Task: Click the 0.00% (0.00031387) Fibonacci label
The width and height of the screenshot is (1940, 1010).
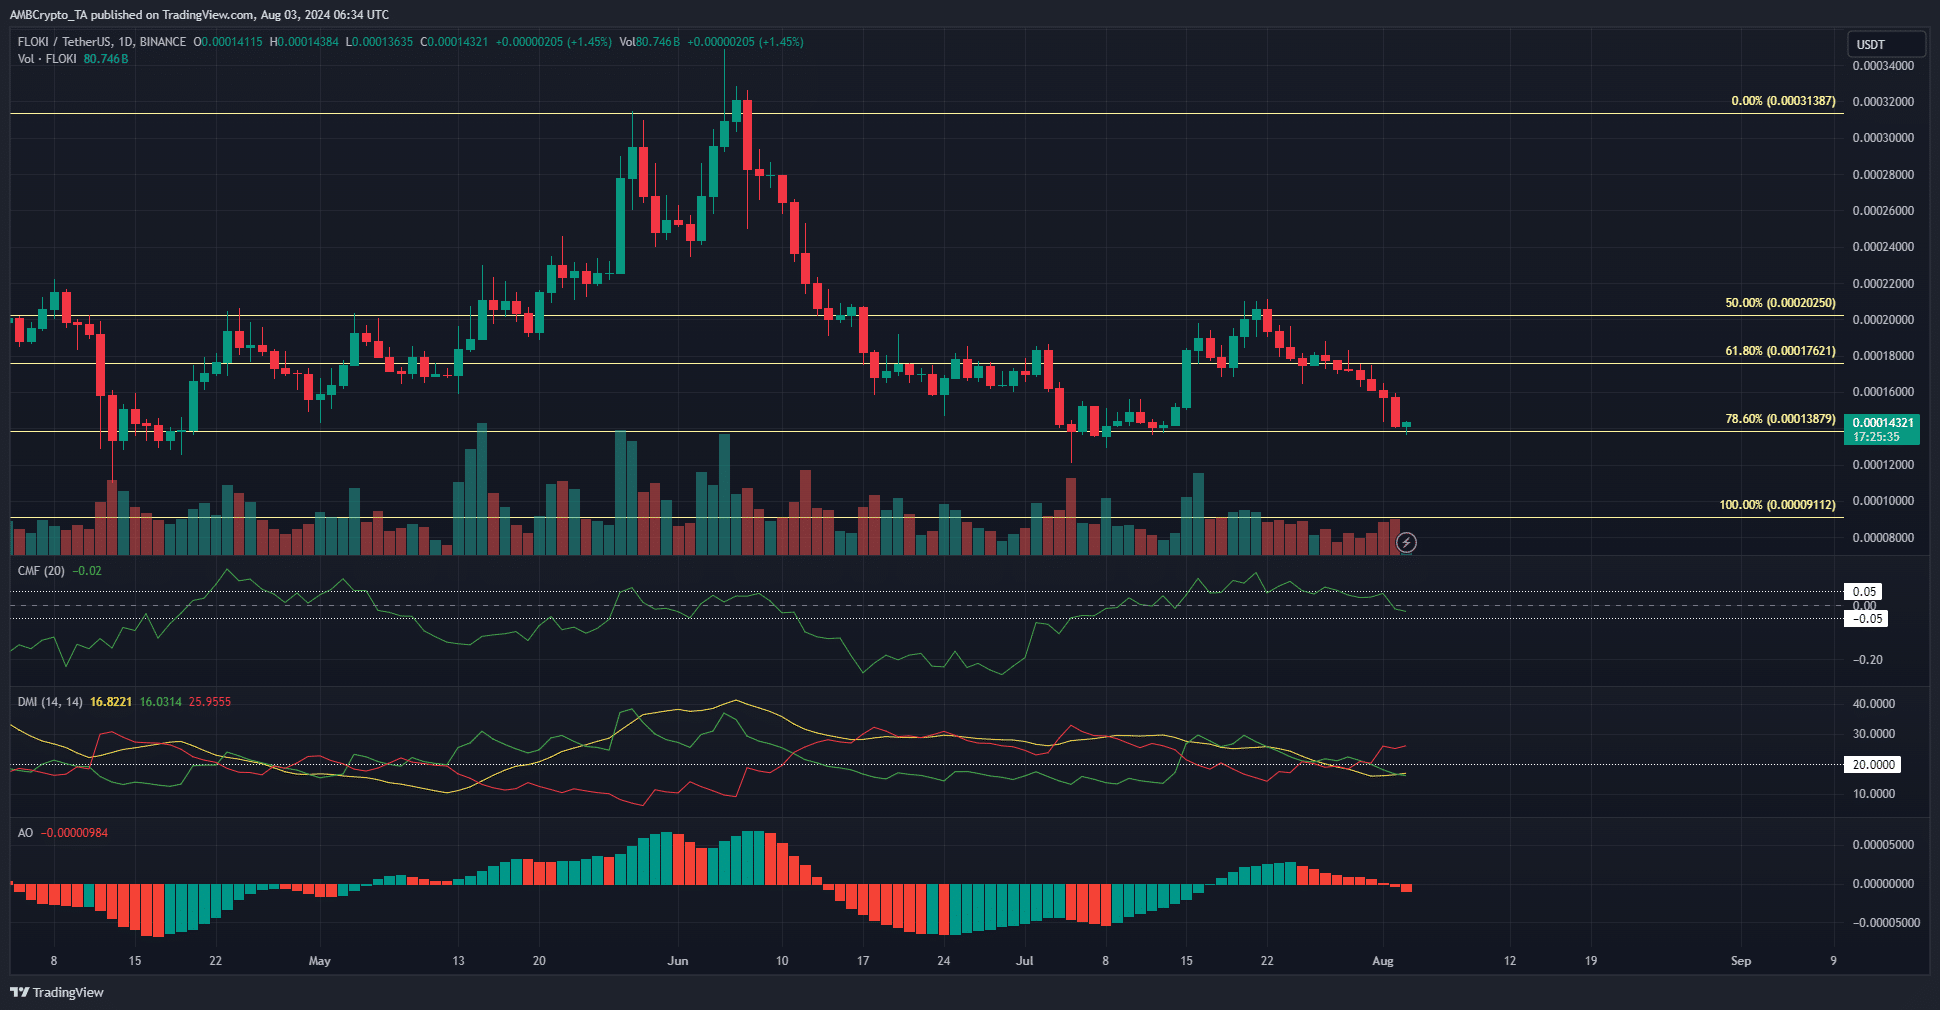Action: [1783, 101]
